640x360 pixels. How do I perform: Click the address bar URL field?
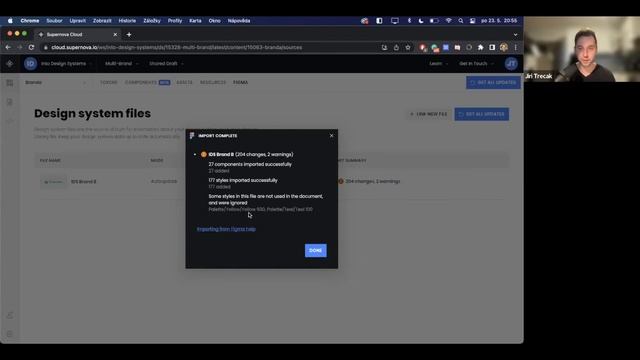coord(176,47)
